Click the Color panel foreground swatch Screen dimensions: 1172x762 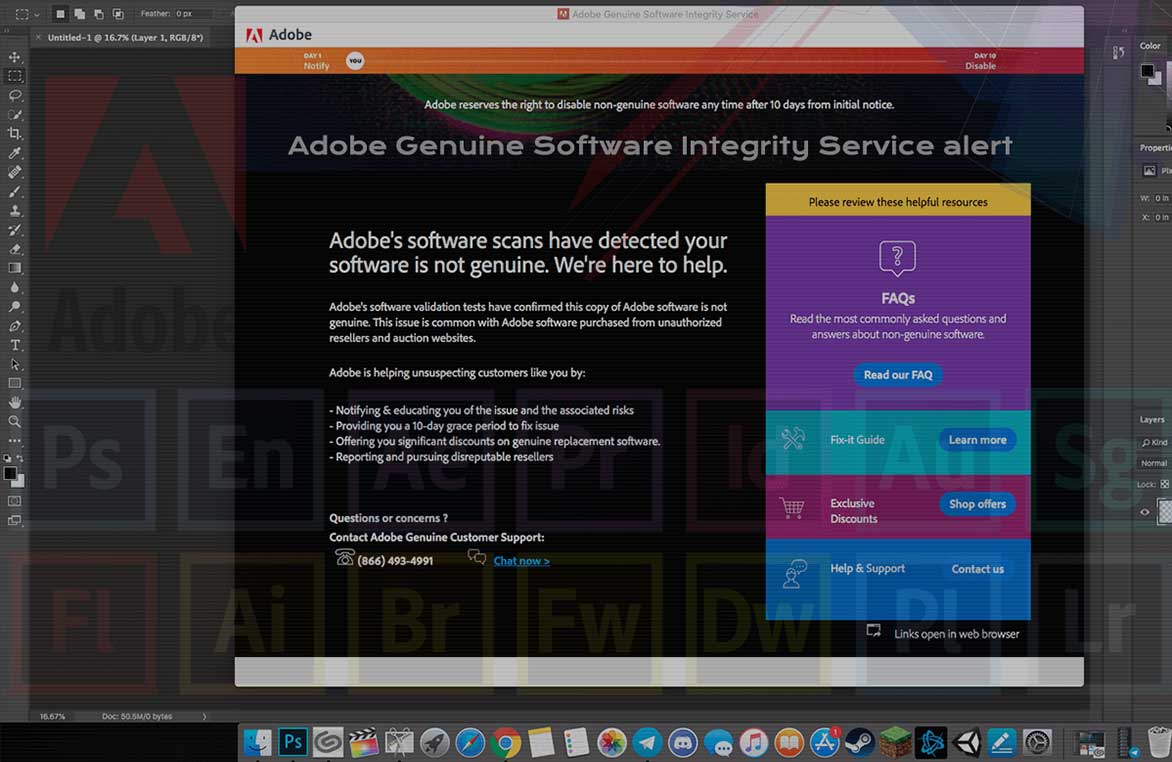[1147, 71]
